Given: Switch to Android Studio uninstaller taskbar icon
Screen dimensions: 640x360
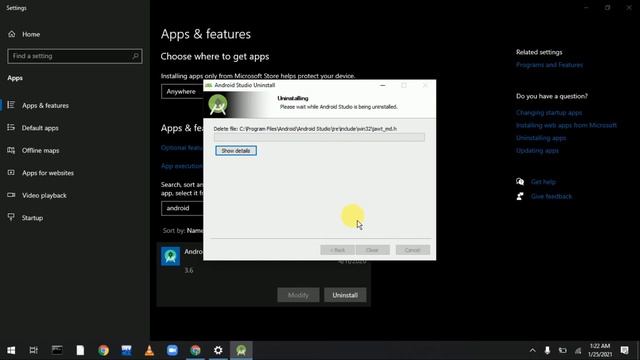Looking at the screenshot, I should [x=241, y=350].
